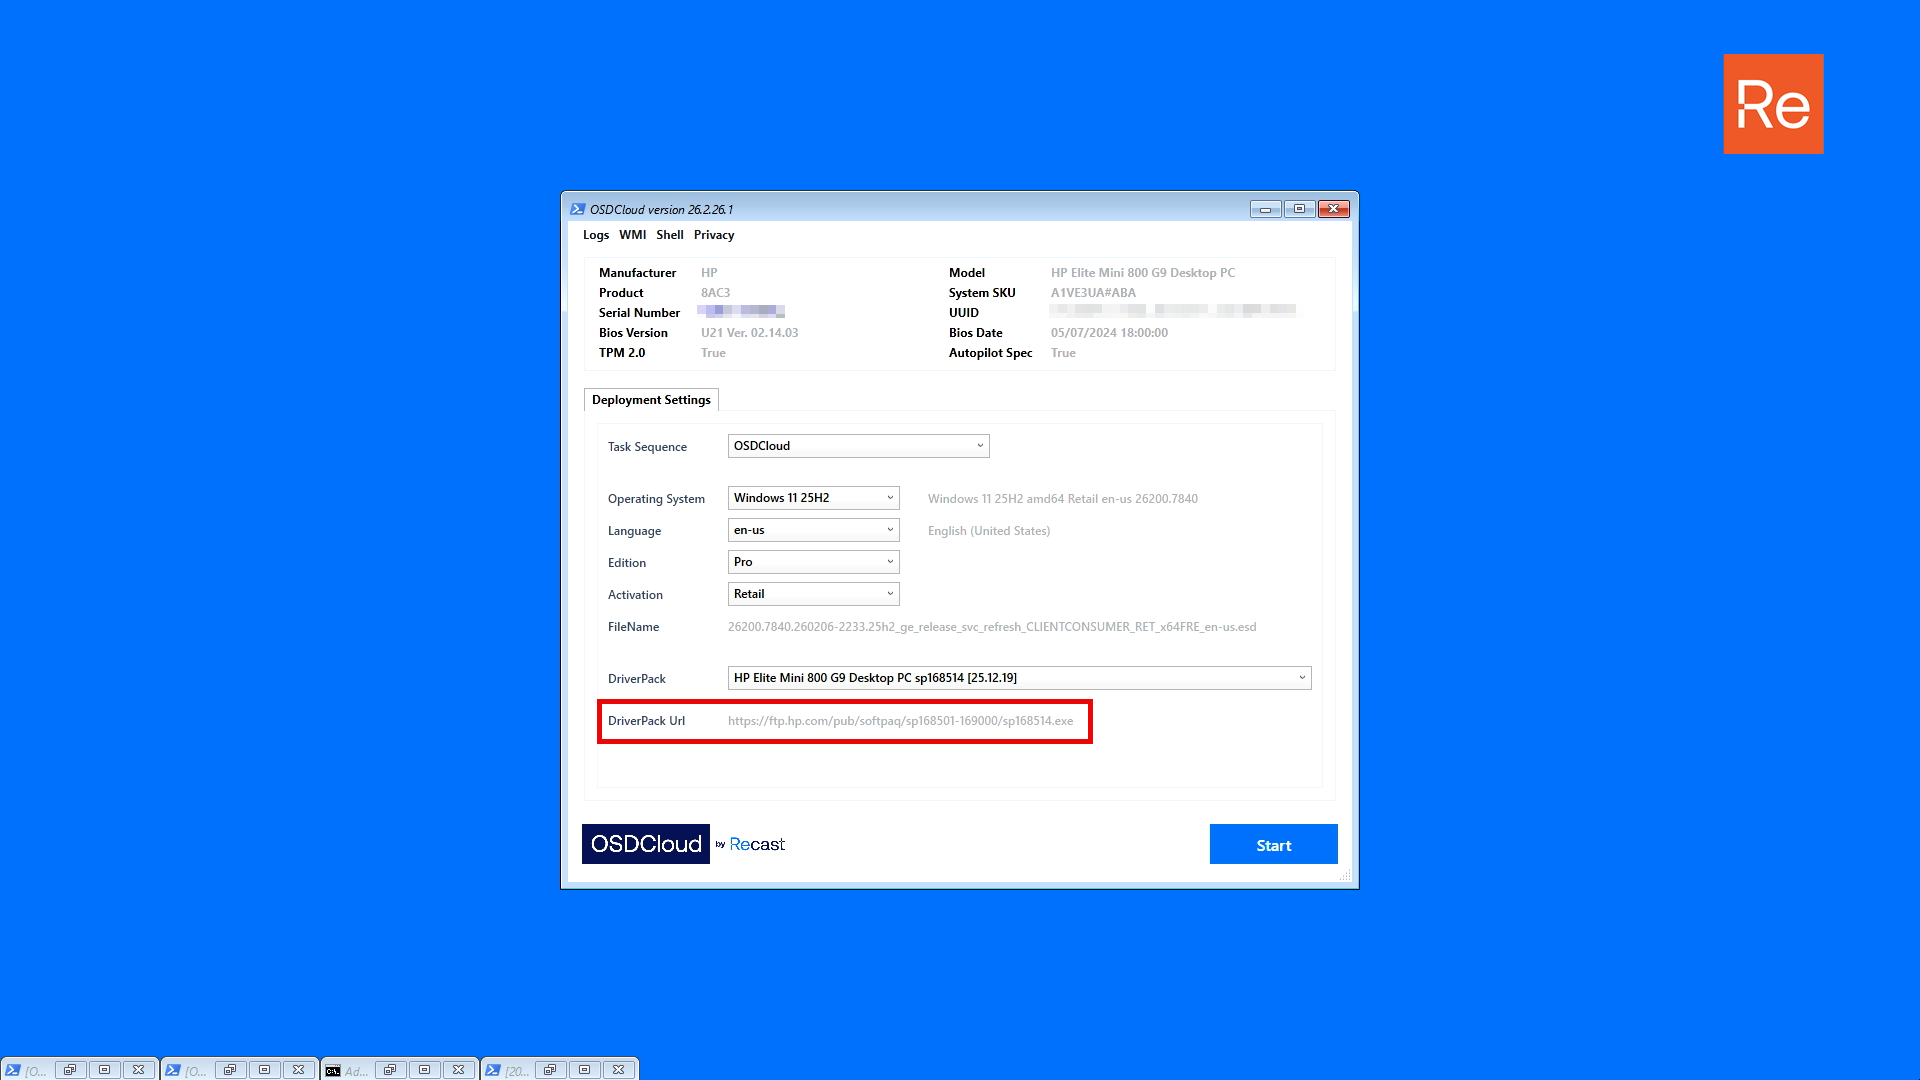Open the Task Sequence dropdown
The image size is (1920, 1080).
858,446
